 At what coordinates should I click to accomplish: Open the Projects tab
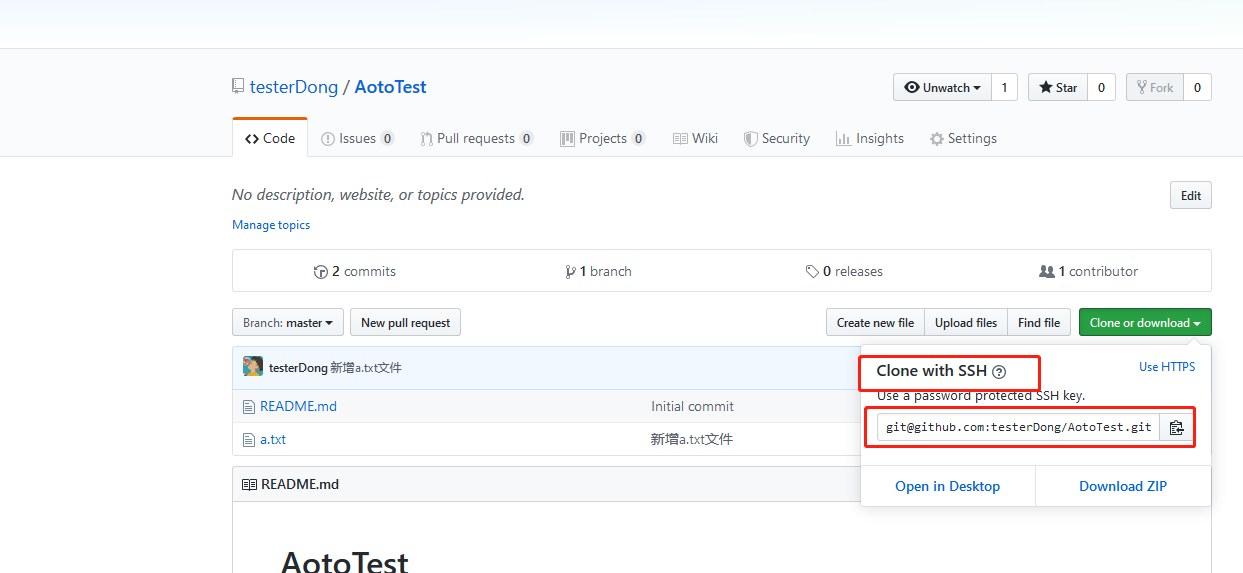[602, 138]
